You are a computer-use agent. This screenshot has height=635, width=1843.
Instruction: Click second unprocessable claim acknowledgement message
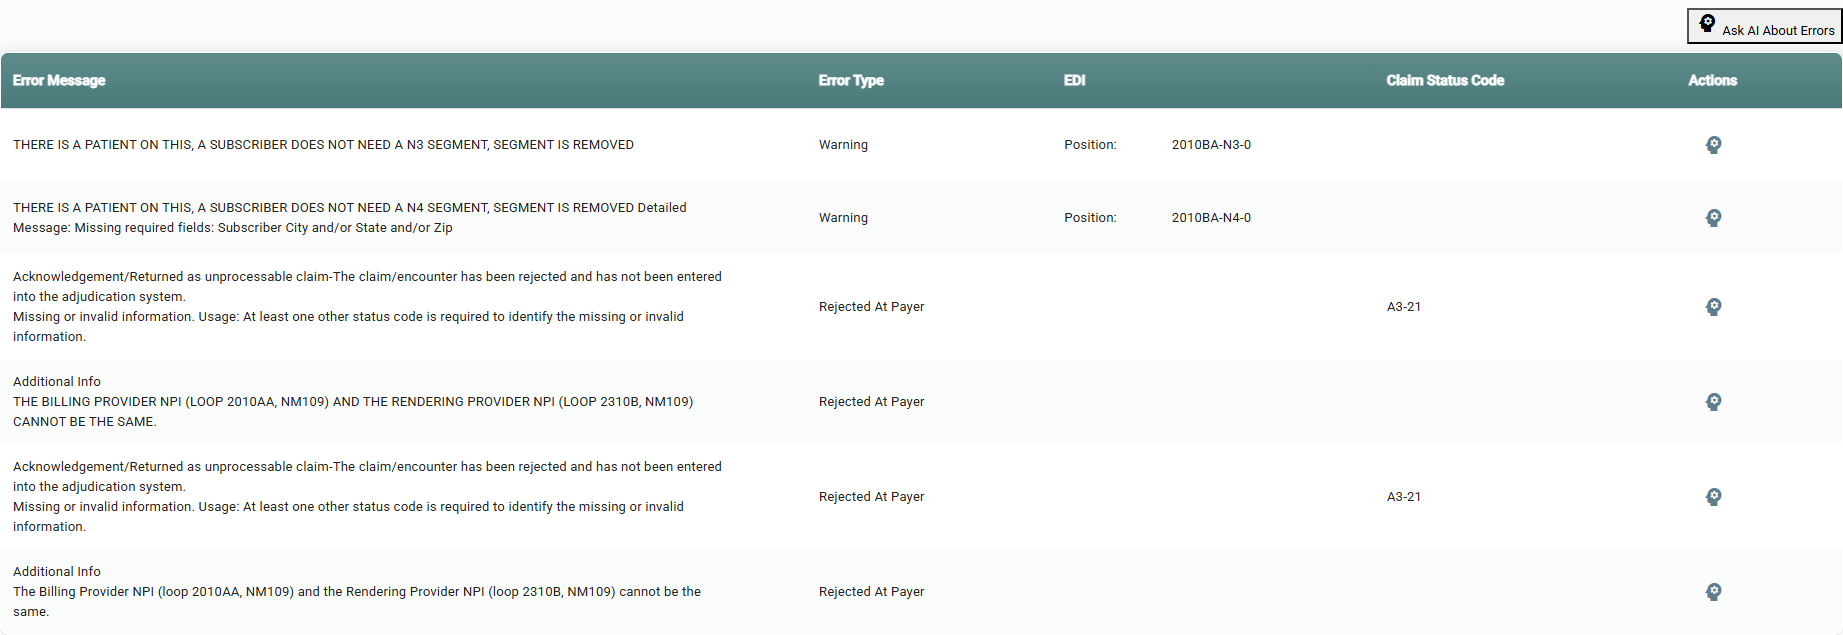367,497
